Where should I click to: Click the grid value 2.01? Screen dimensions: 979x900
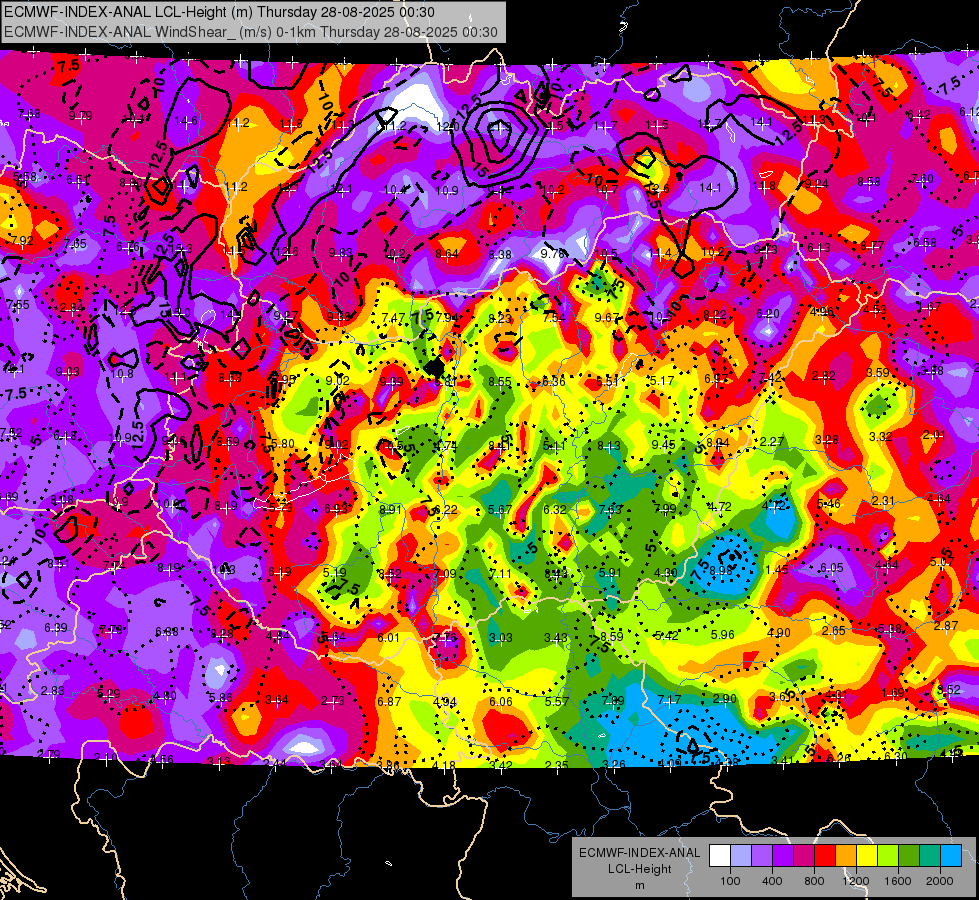click(x=934, y=435)
